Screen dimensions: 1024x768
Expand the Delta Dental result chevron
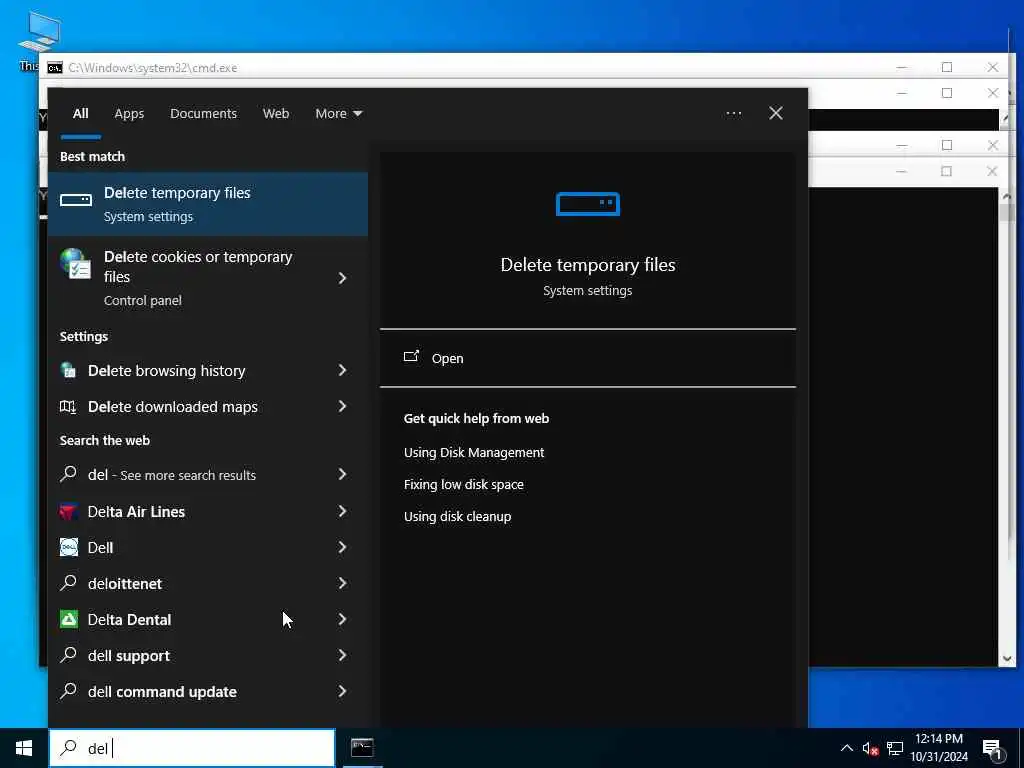point(342,619)
